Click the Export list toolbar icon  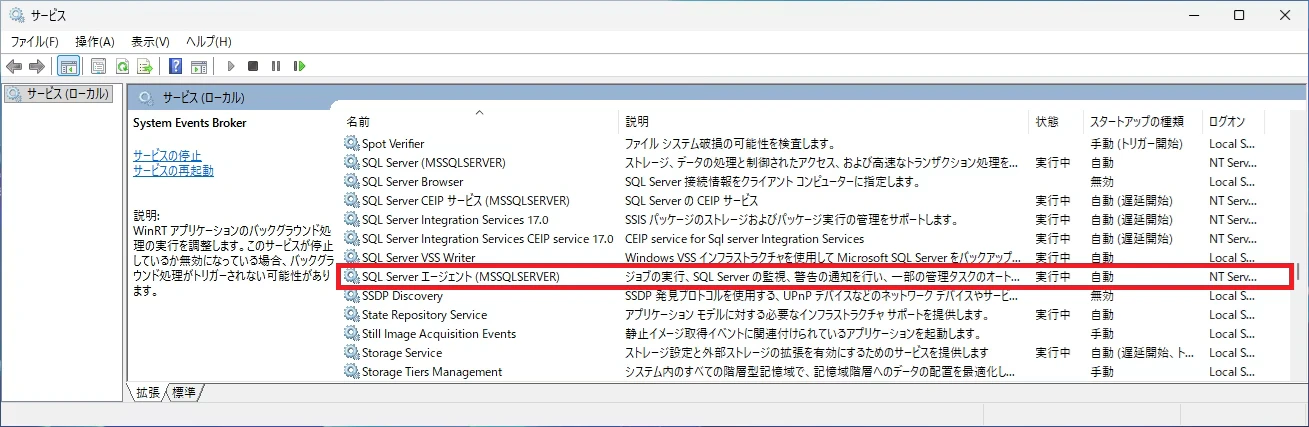(x=145, y=67)
